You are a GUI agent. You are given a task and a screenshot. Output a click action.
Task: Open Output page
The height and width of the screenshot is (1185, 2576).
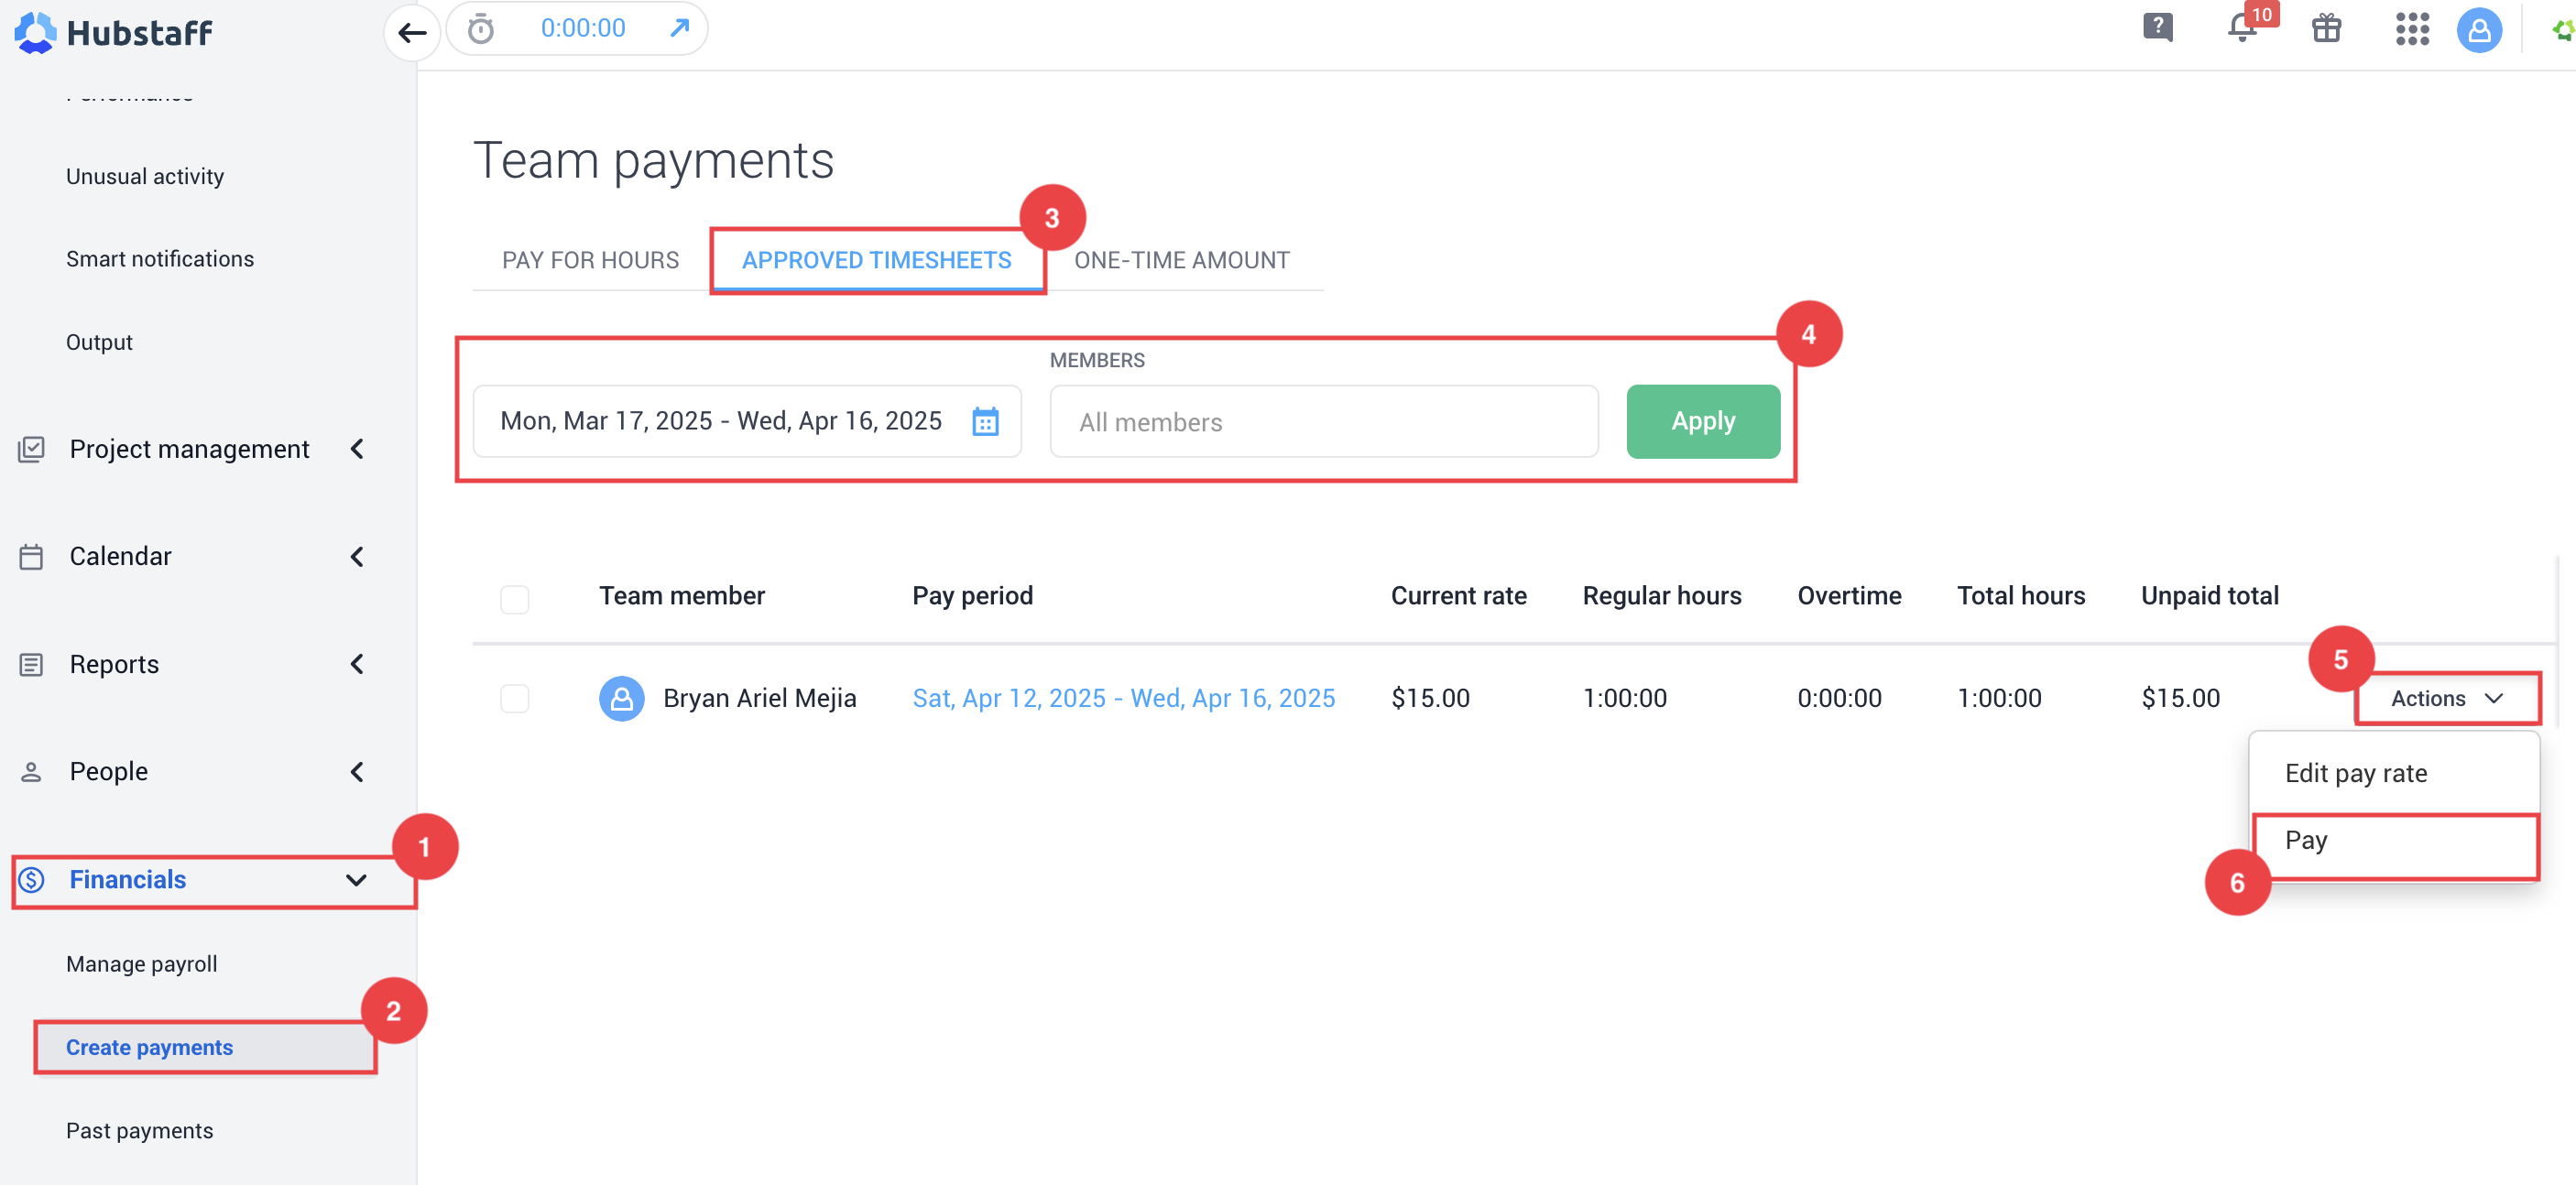tap(99, 342)
